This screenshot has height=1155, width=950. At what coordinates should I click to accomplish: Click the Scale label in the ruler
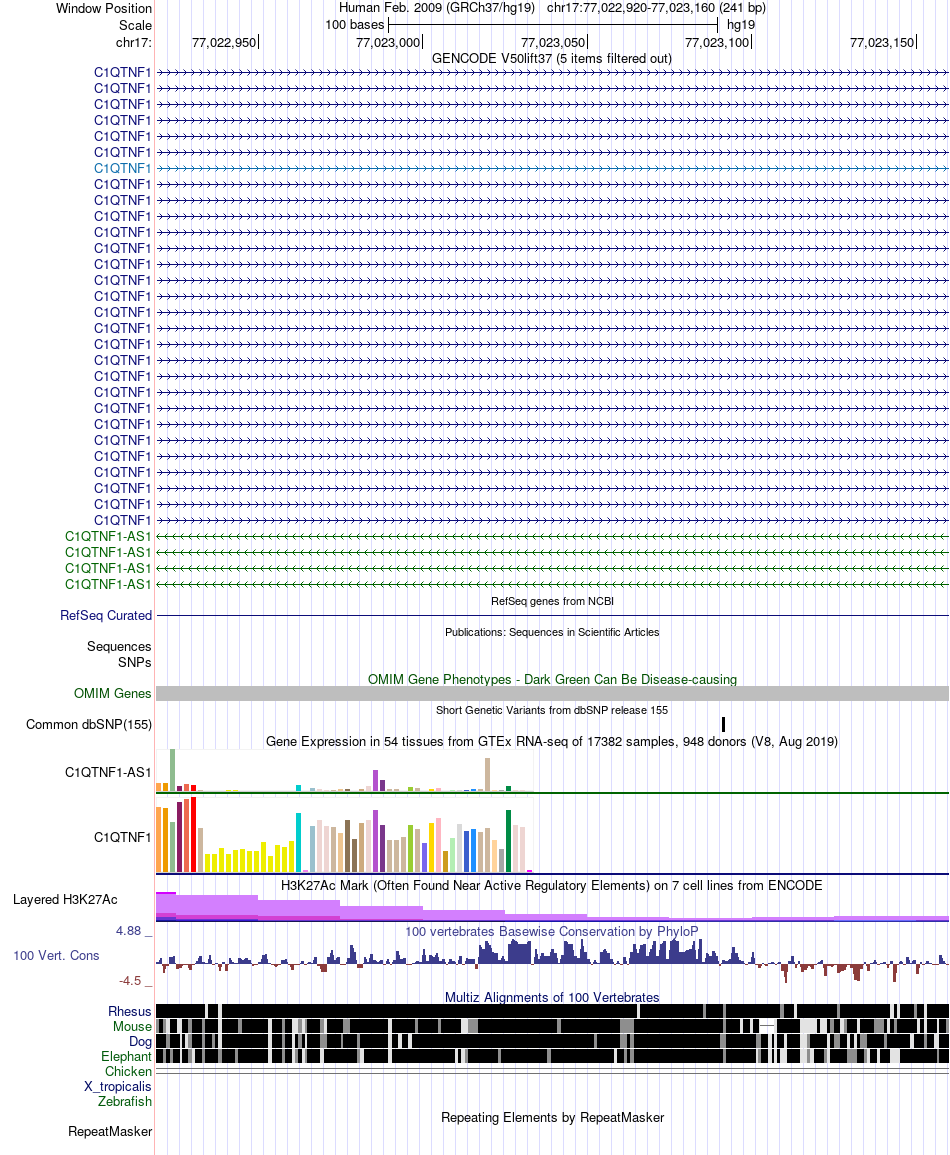coord(136,25)
